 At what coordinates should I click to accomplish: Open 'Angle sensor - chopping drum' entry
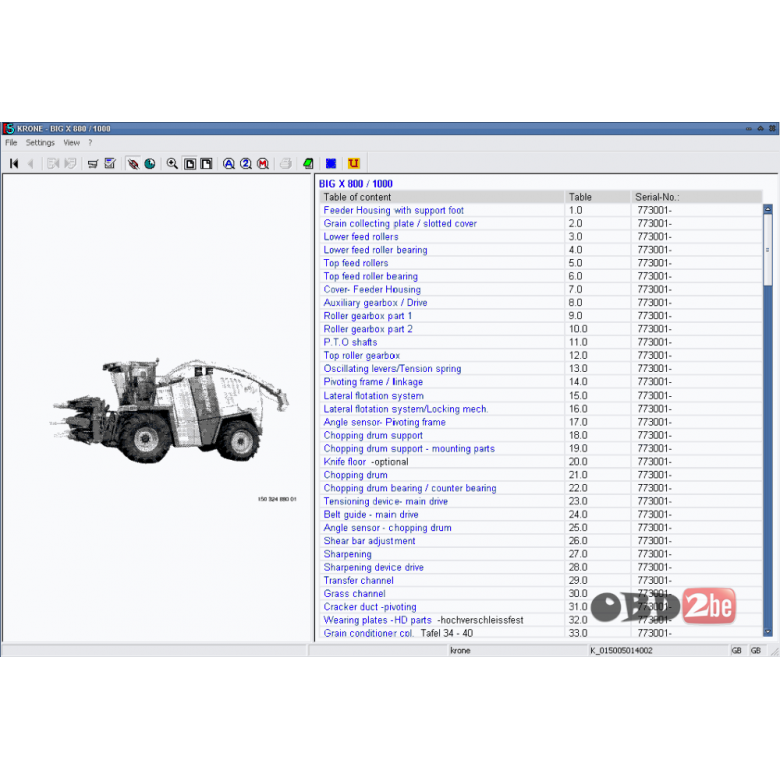pos(388,527)
